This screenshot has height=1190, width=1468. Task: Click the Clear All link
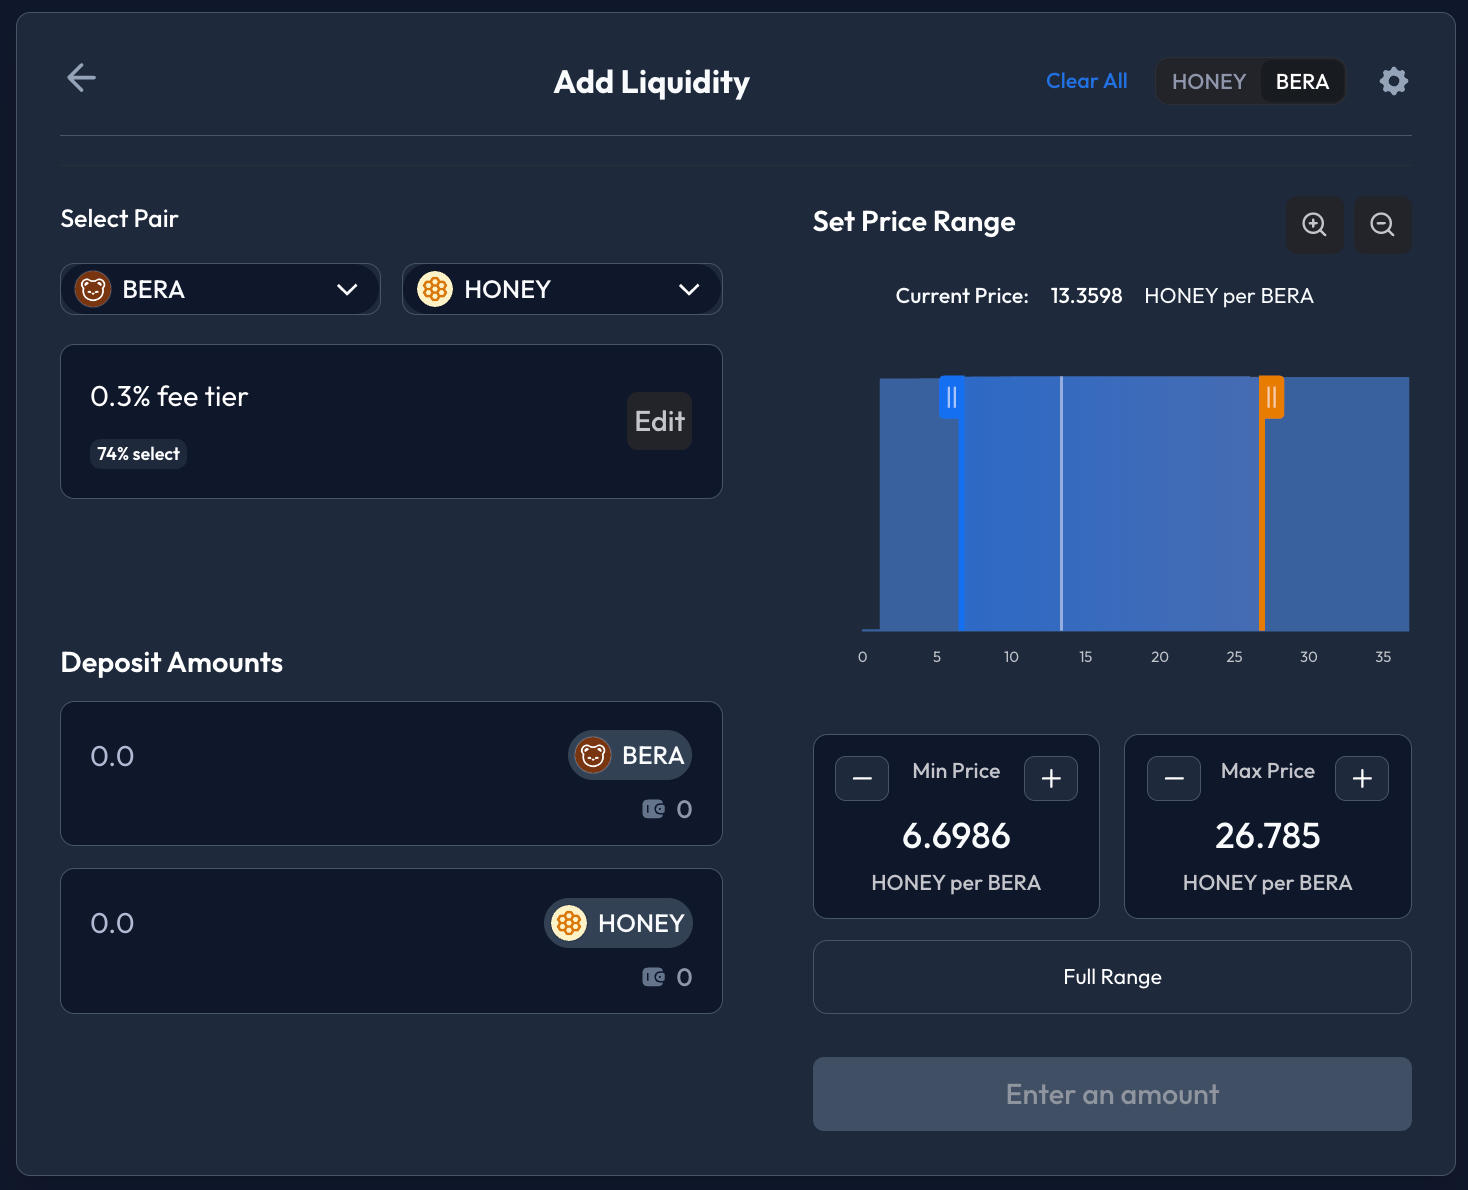pyautogui.click(x=1086, y=81)
